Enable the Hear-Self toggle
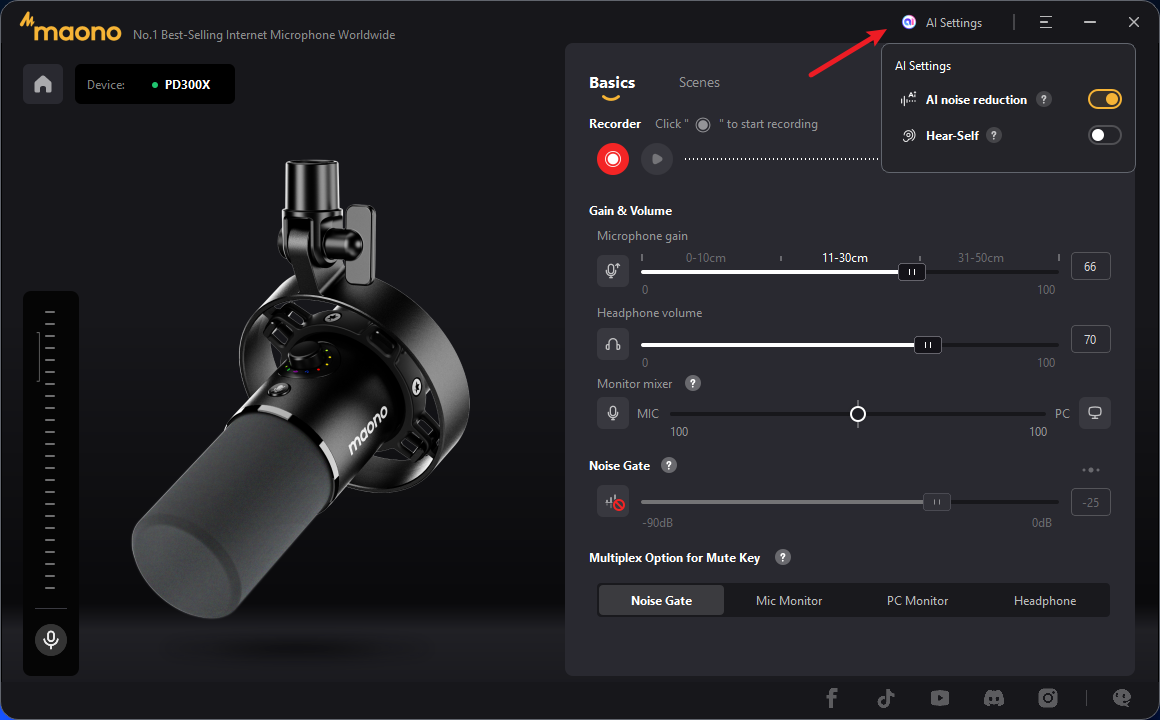 (1104, 135)
